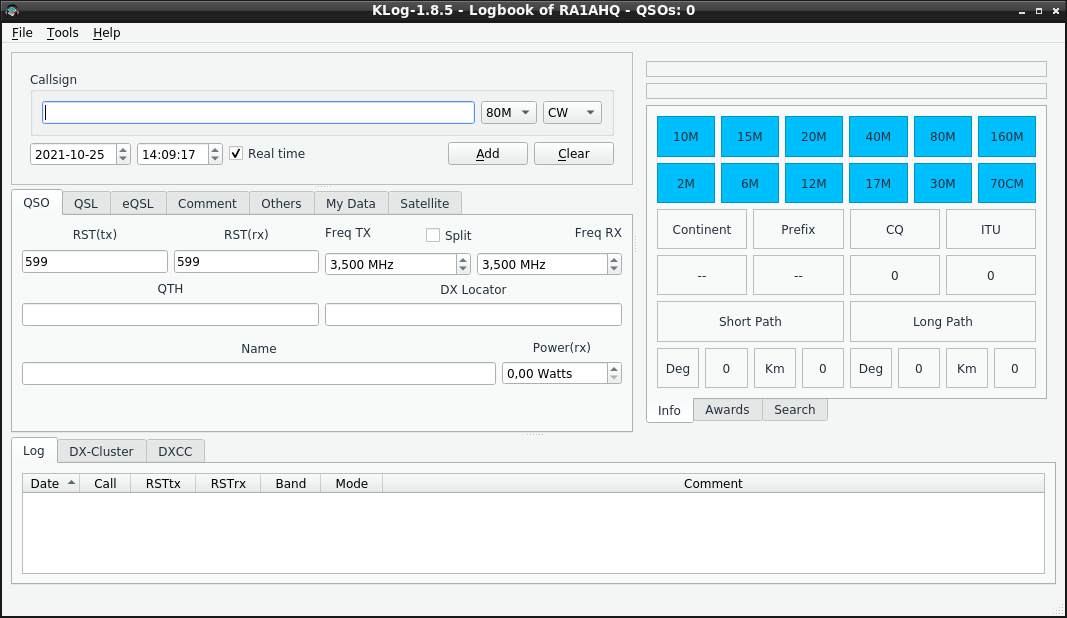Click the KLog application icon in title bar

point(12,10)
